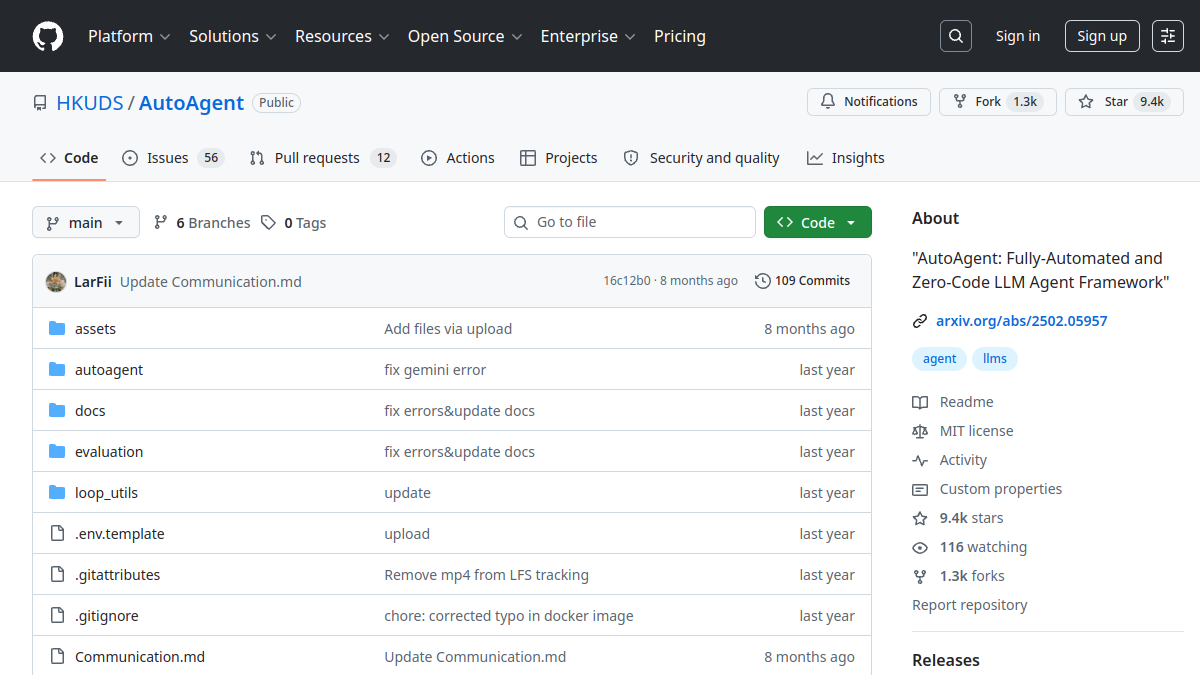
Task: Click the book icon next to Readme
Action: (x=920, y=402)
